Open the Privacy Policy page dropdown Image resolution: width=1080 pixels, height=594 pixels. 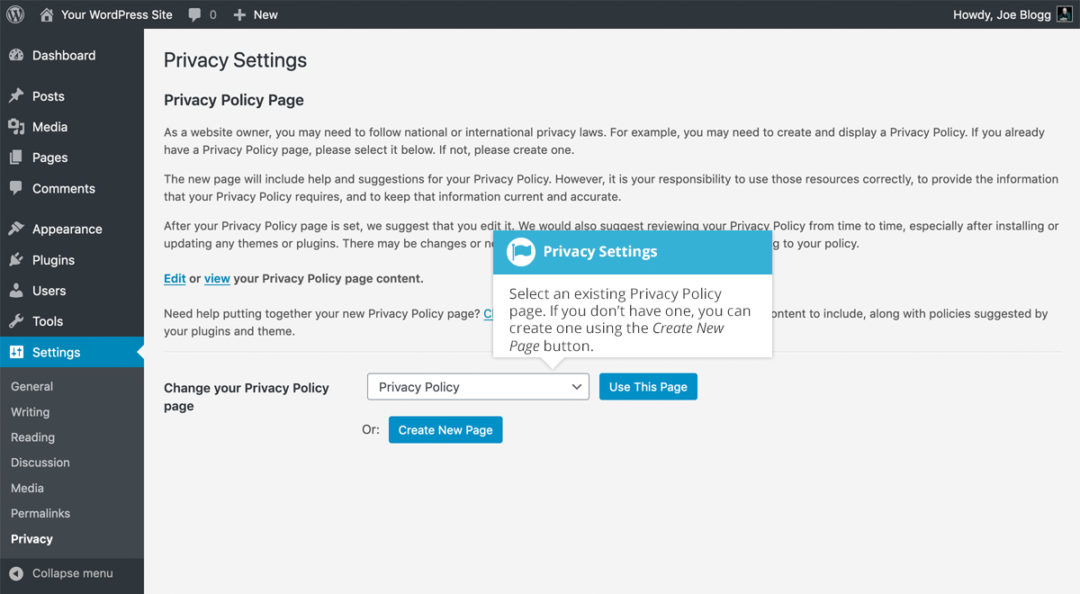(477, 386)
